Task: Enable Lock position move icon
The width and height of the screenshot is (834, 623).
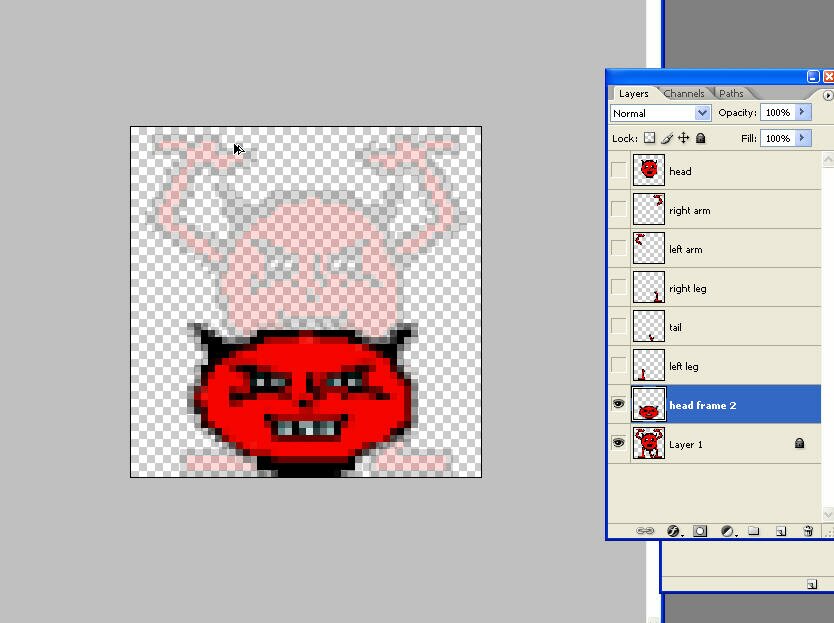Action: pos(683,138)
